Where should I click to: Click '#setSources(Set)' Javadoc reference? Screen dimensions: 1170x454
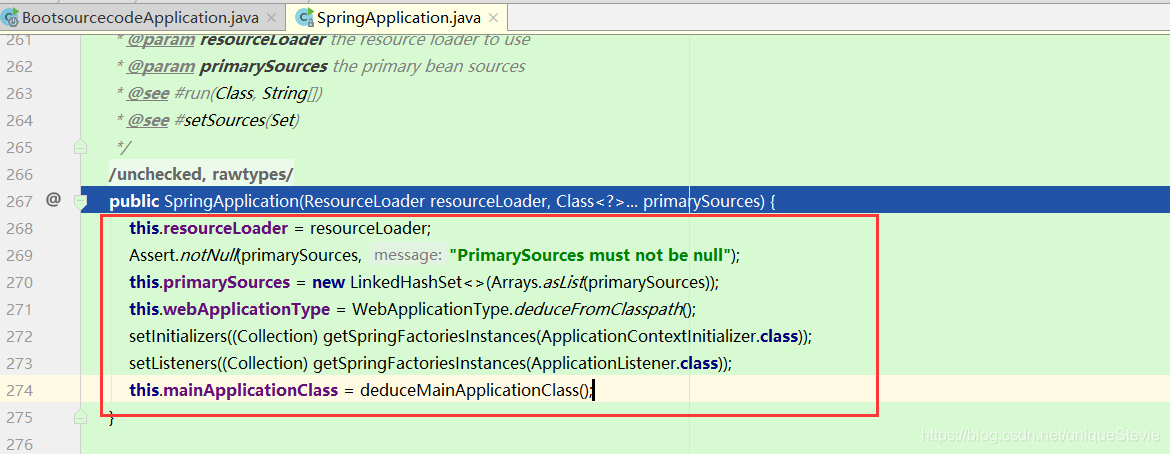tap(237, 120)
